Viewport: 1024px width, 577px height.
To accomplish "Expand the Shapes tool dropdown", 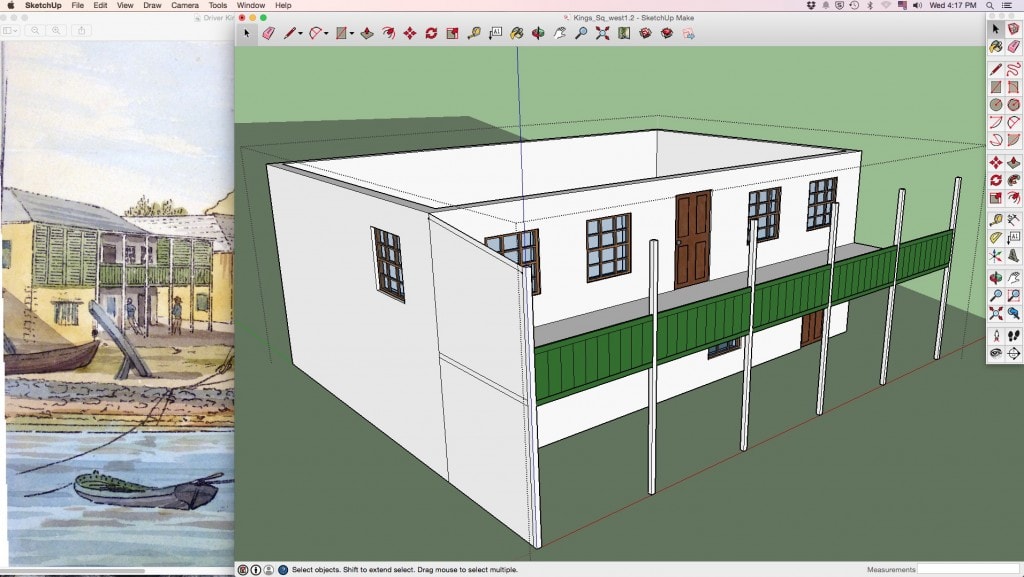I will pos(351,33).
